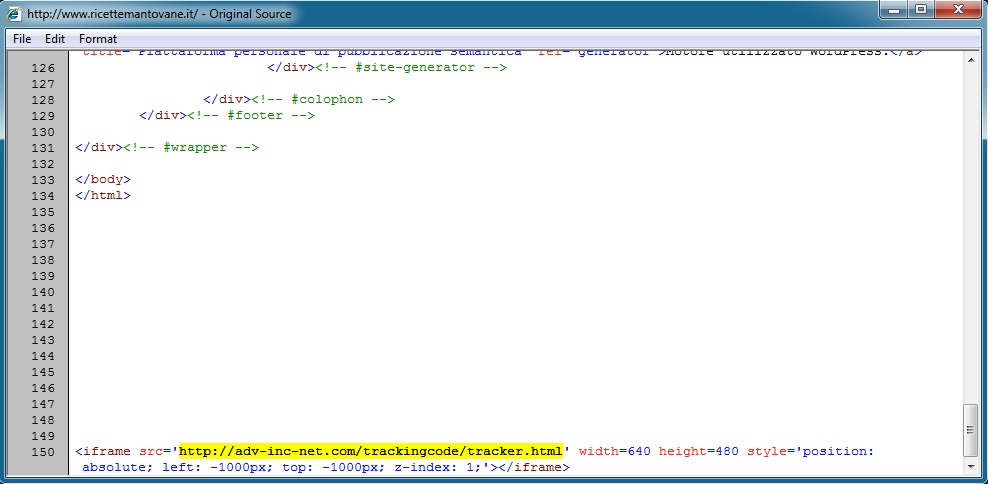
Task: Click the scroll down arrow
Action: (x=970, y=467)
